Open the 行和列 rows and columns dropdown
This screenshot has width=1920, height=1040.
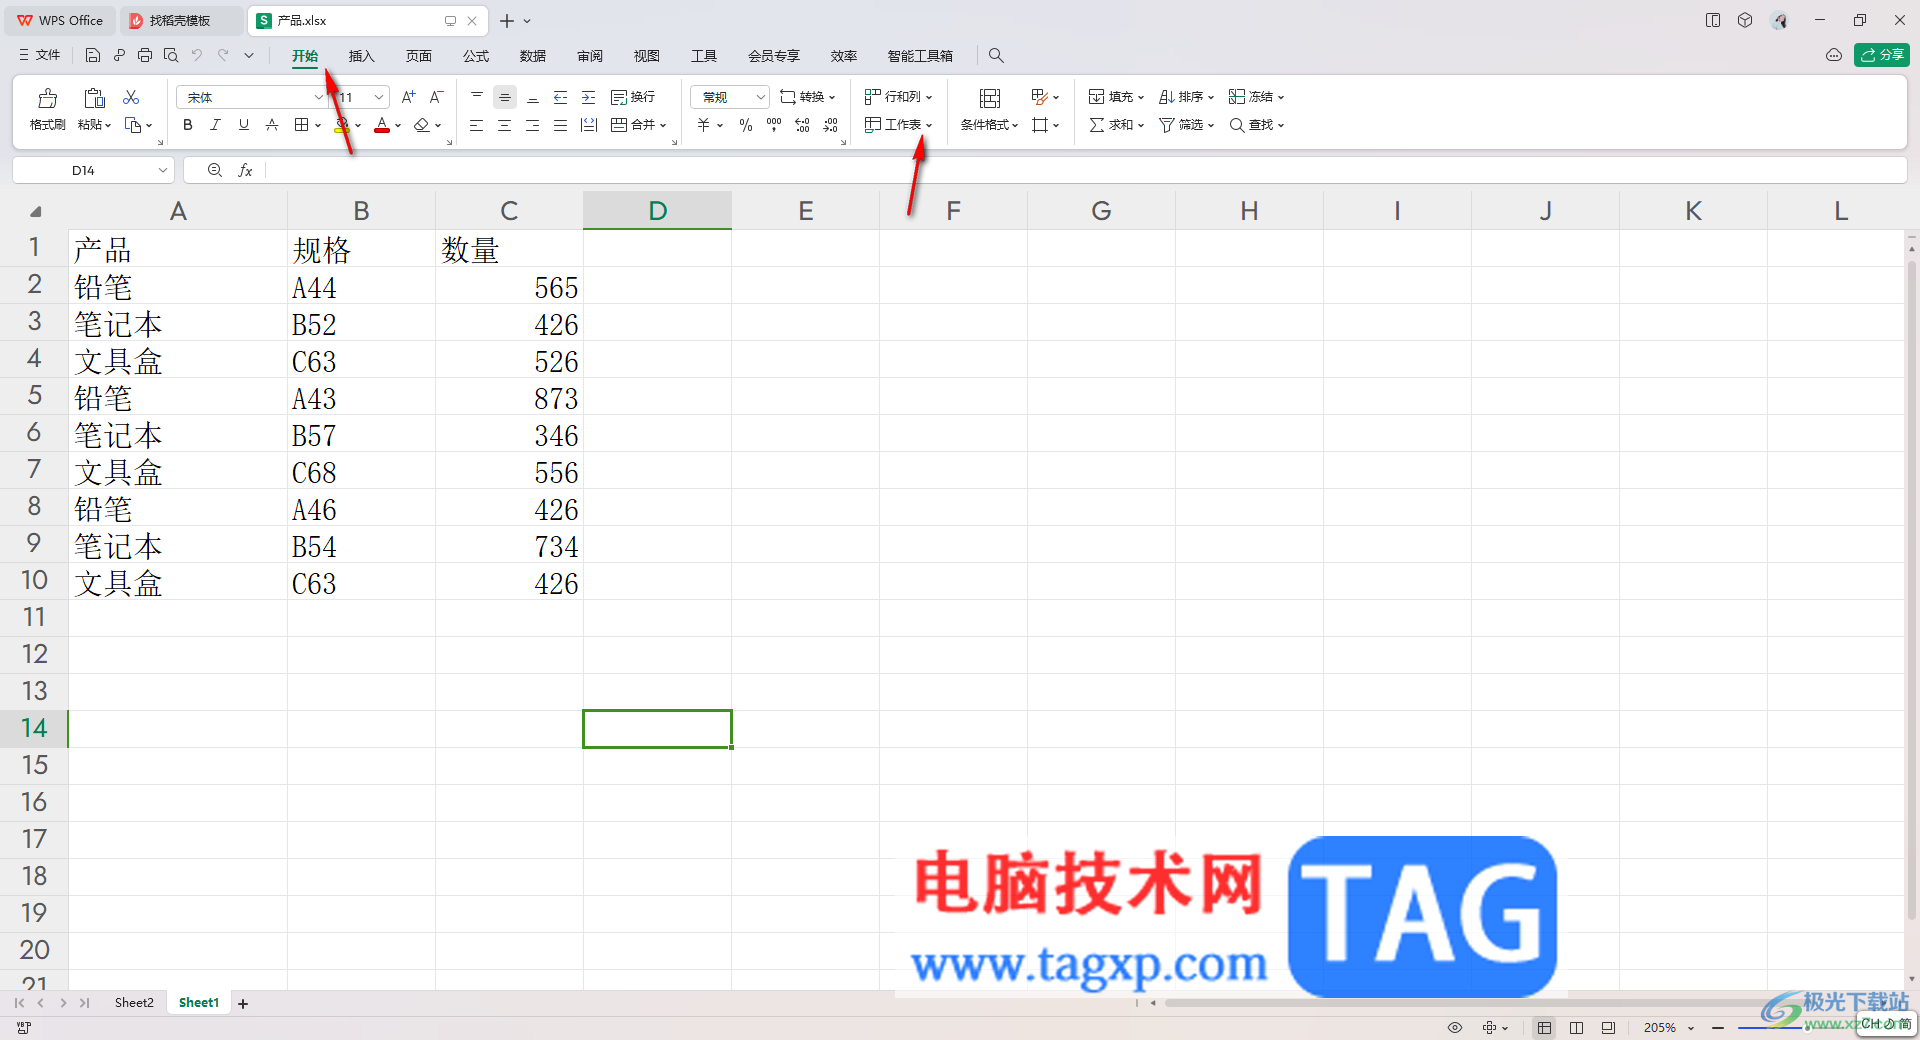[899, 97]
